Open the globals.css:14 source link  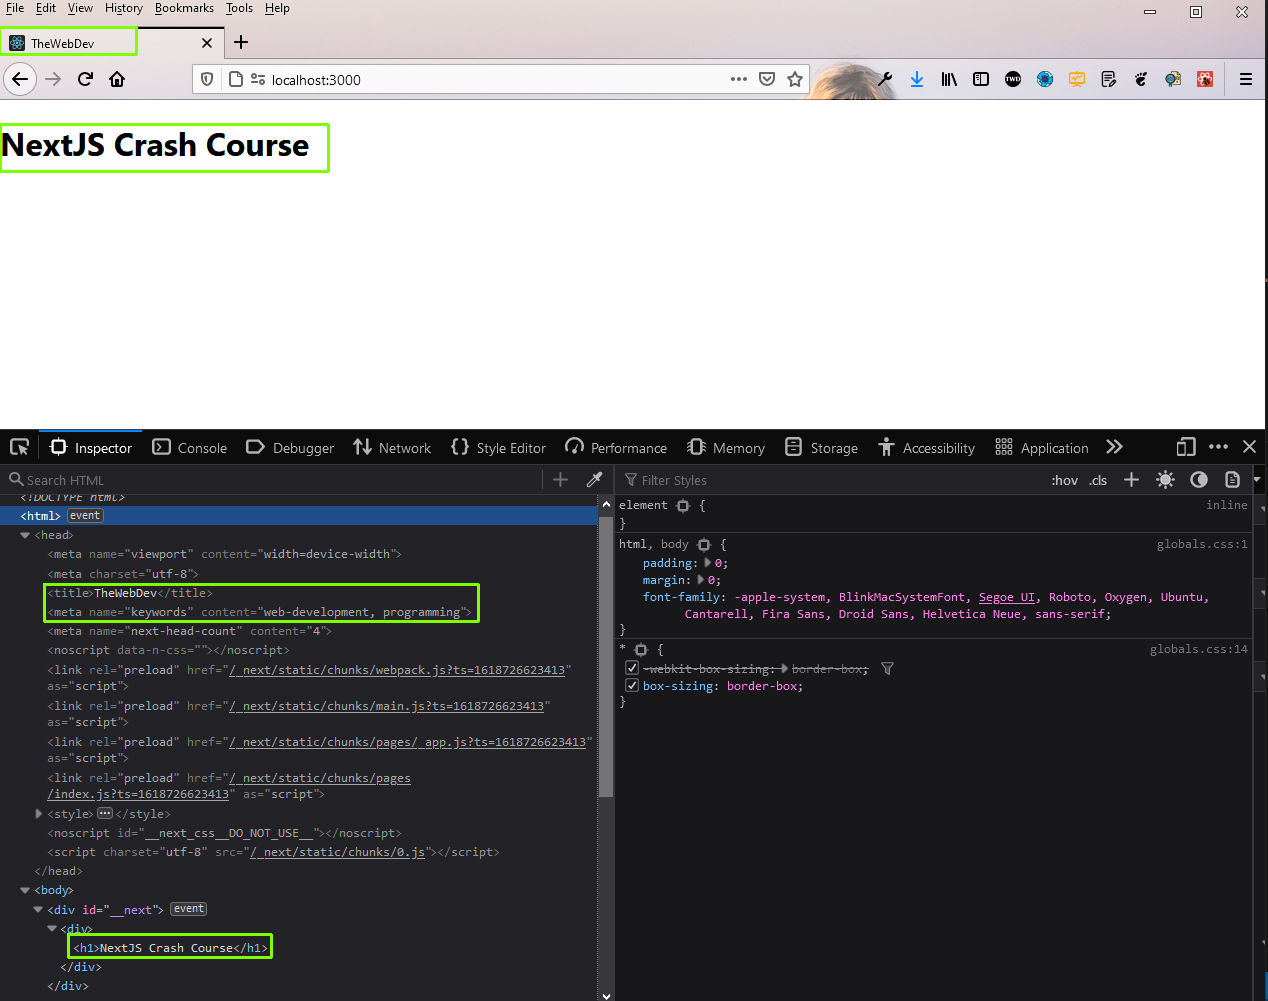pyautogui.click(x=1198, y=649)
